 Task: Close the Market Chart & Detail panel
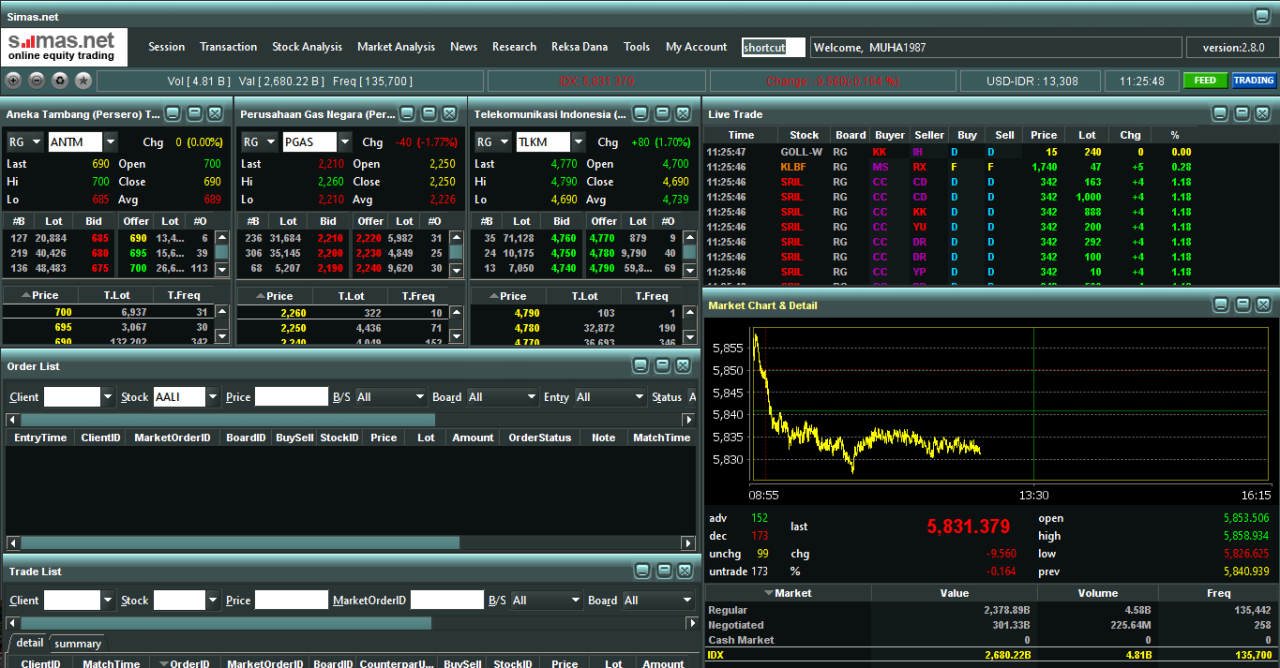click(1263, 305)
